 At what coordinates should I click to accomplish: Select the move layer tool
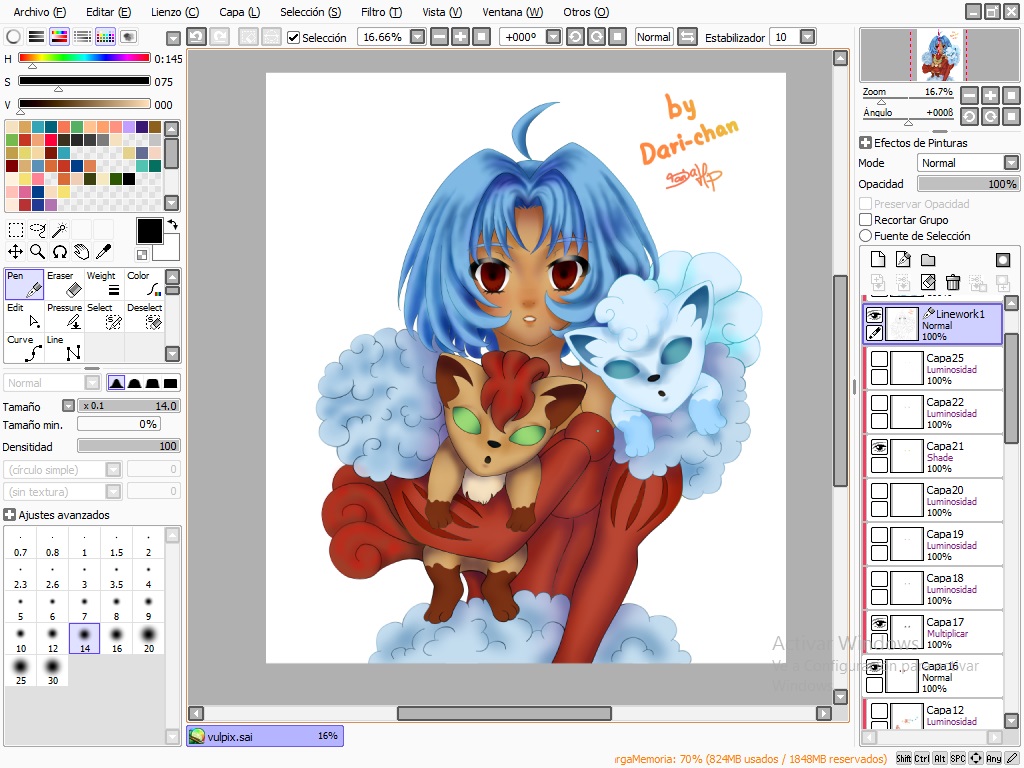16,251
